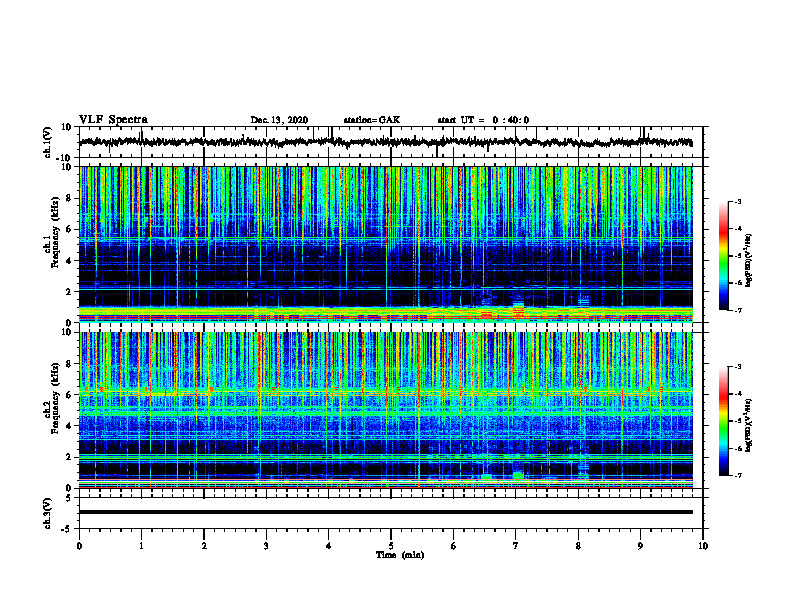
Task: Click the date 'Dec. 13, 2020'
Action: pos(279,120)
